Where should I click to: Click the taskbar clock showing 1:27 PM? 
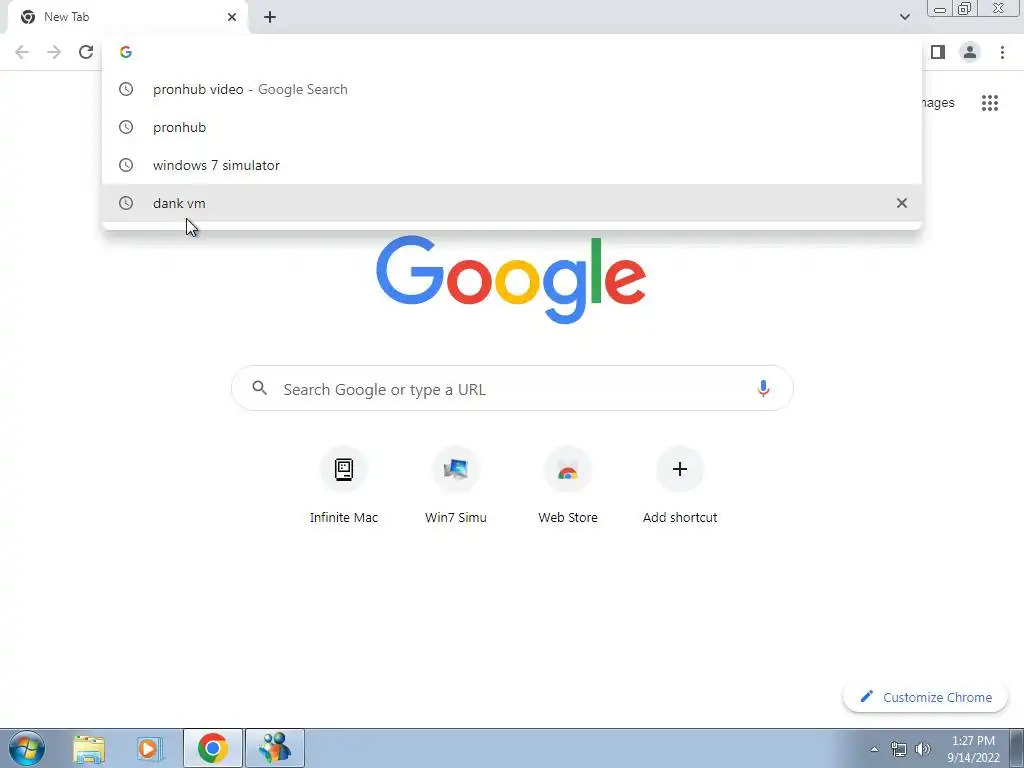point(973,749)
